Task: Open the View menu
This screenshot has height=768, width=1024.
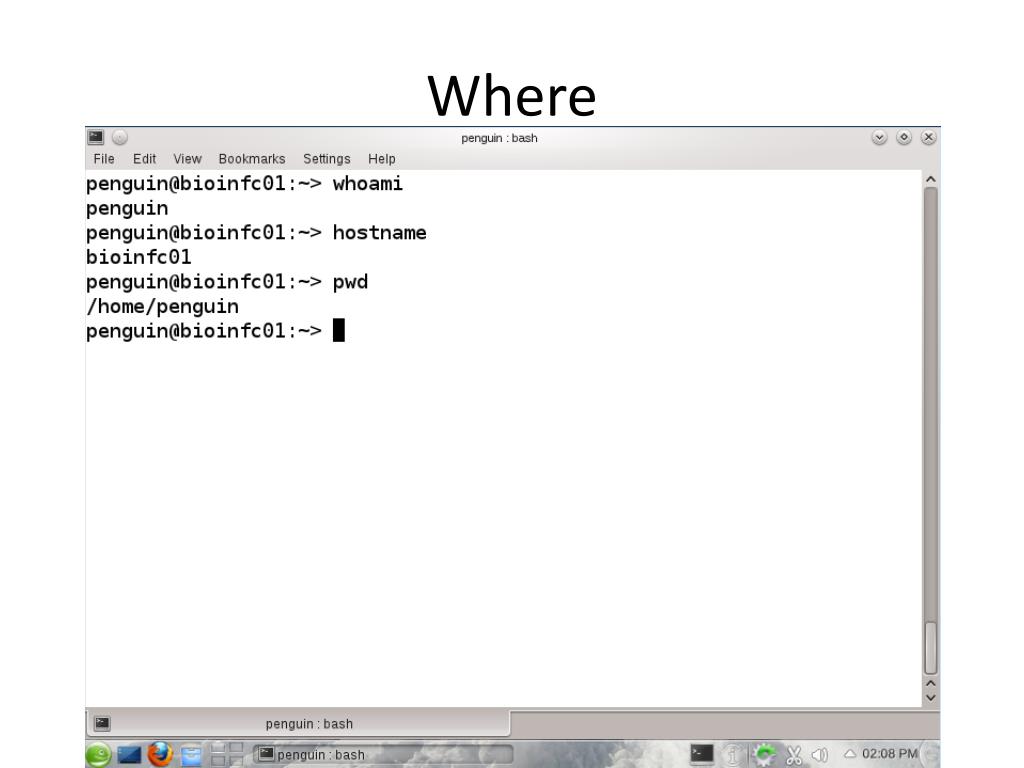Action: [x=187, y=159]
